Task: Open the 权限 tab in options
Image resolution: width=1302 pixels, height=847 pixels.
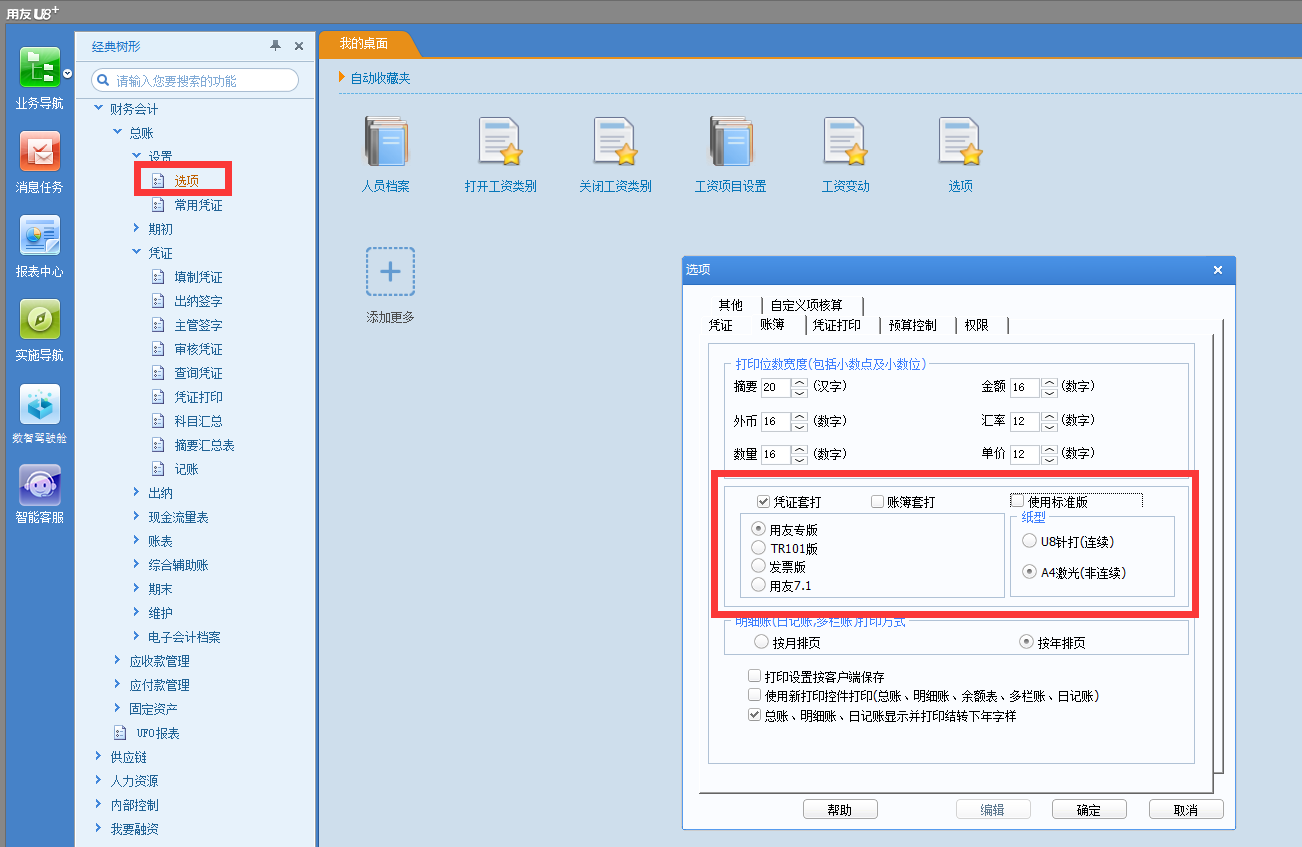Action: (976, 325)
